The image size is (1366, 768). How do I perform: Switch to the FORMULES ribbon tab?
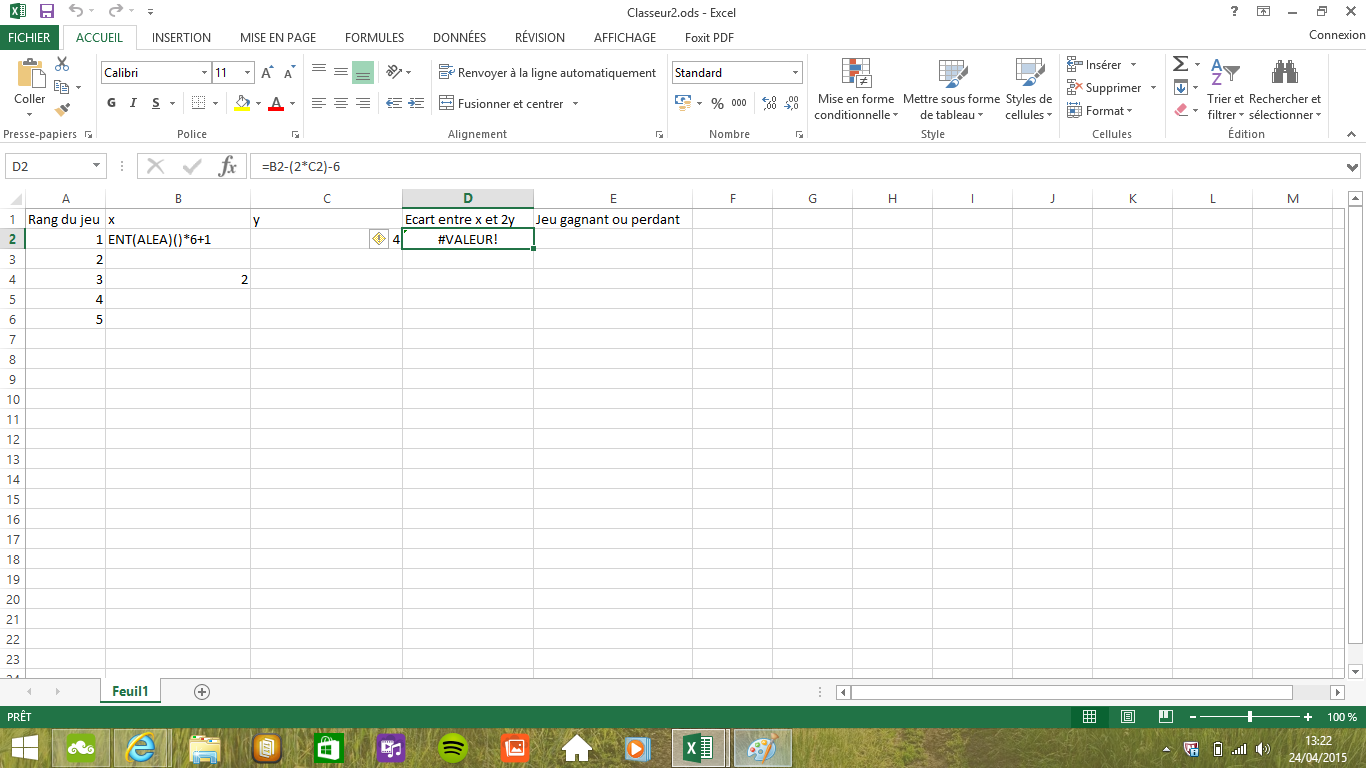374,37
